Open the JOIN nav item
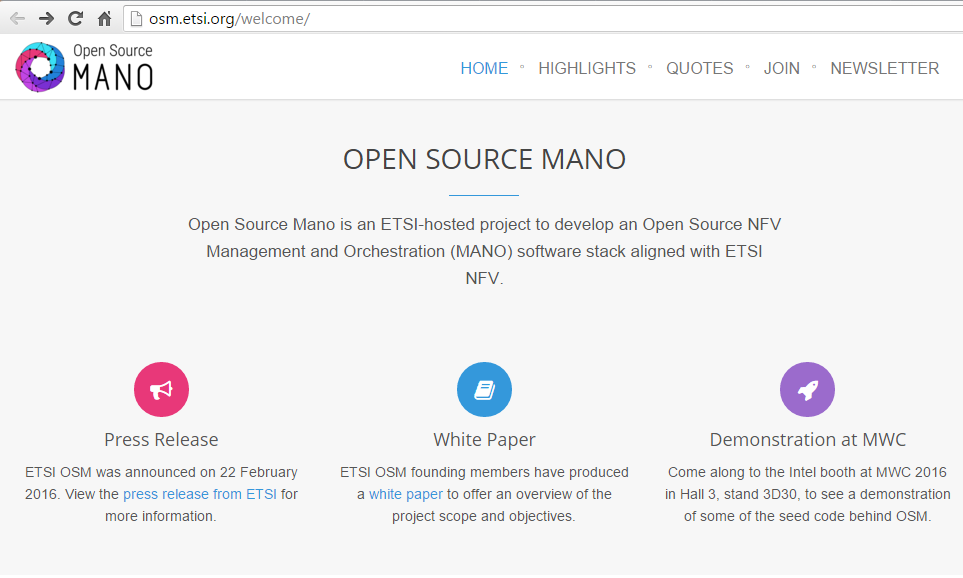 [781, 68]
